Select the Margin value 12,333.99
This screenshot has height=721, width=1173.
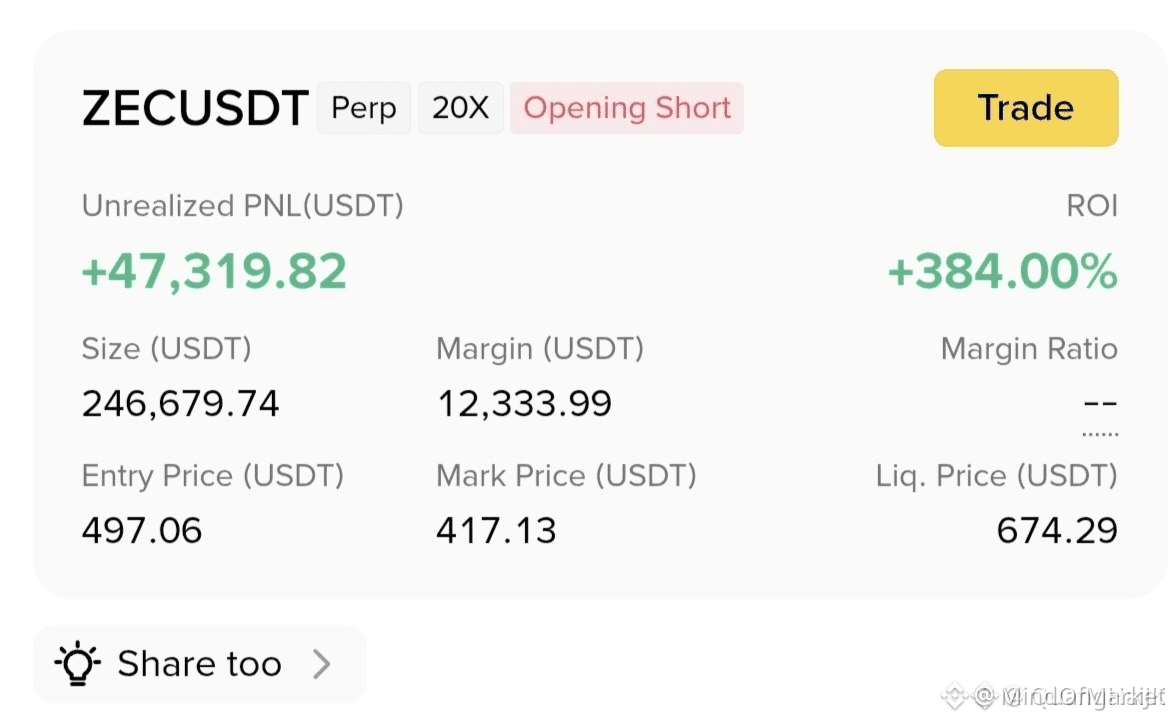pos(524,404)
